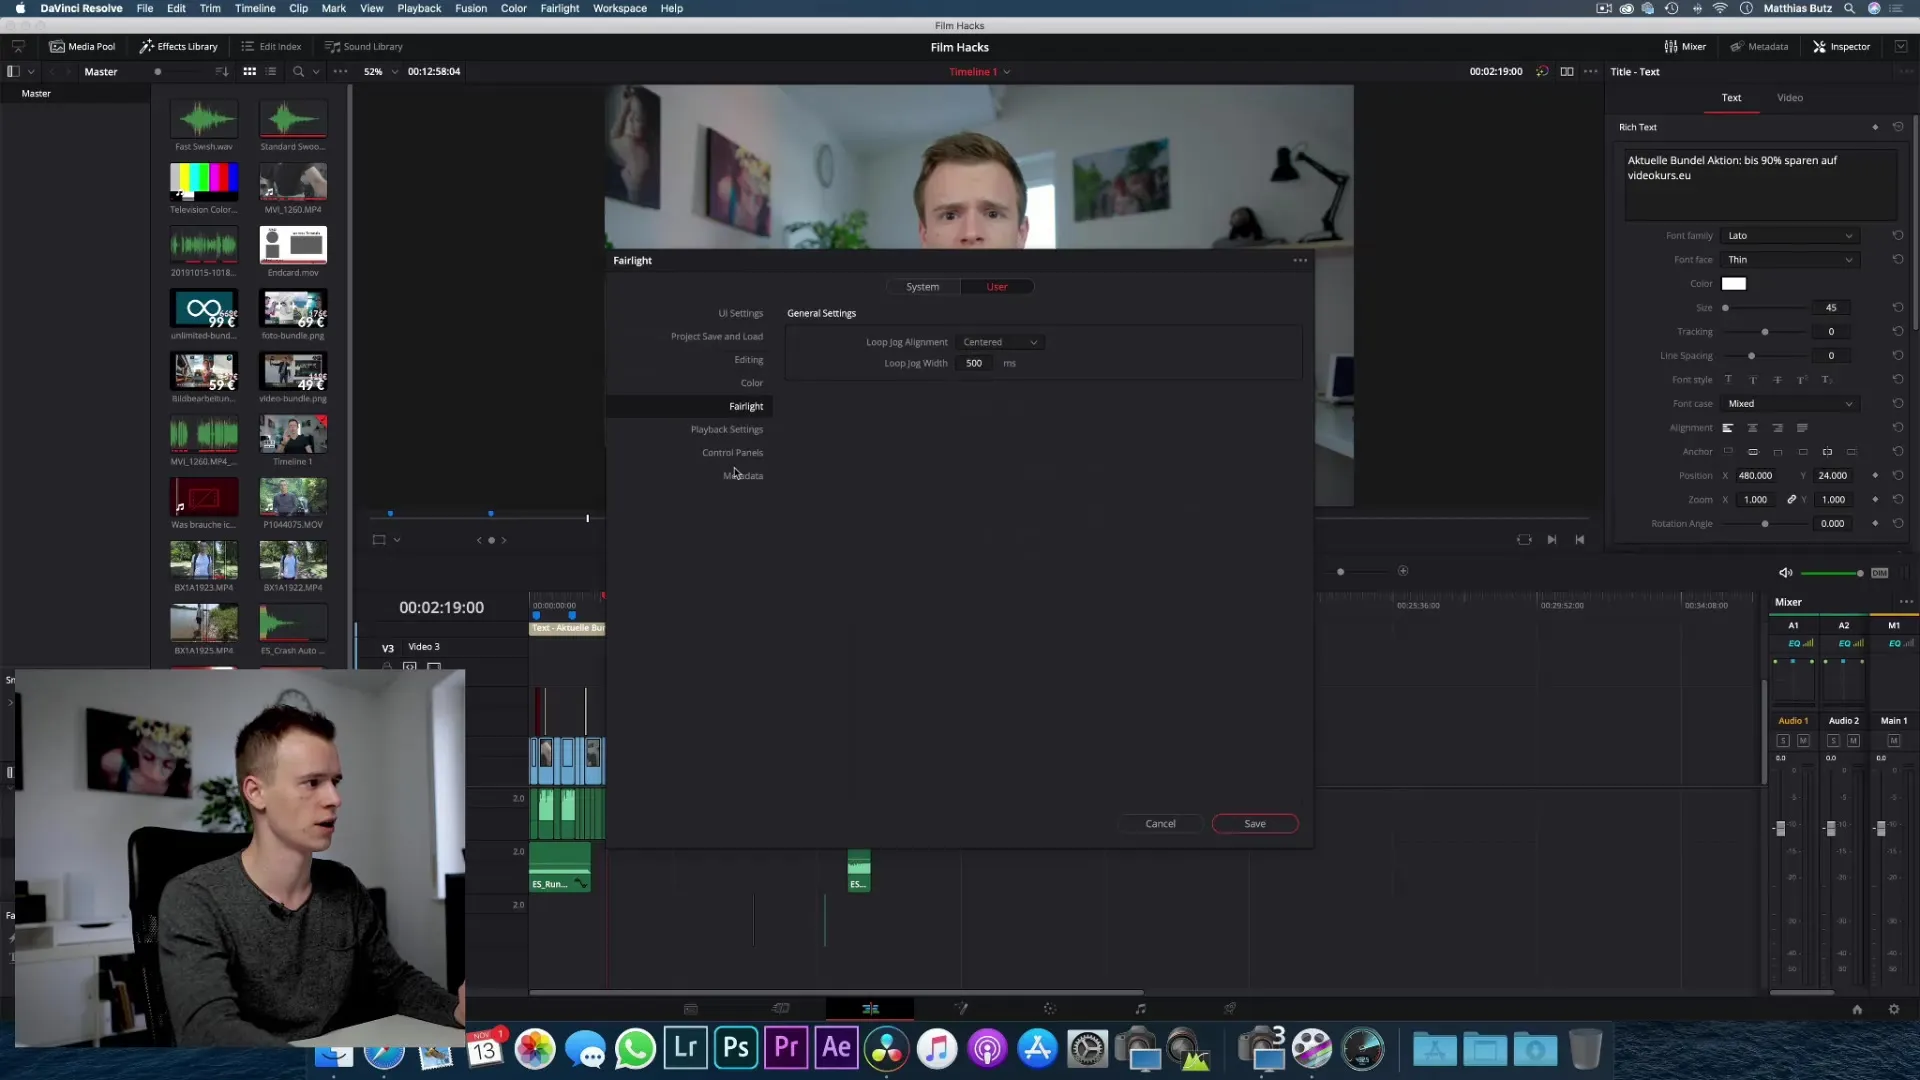Viewport: 1920px width, 1080px height.
Task: Open the Effects Library panel
Action: coord(179,46)
